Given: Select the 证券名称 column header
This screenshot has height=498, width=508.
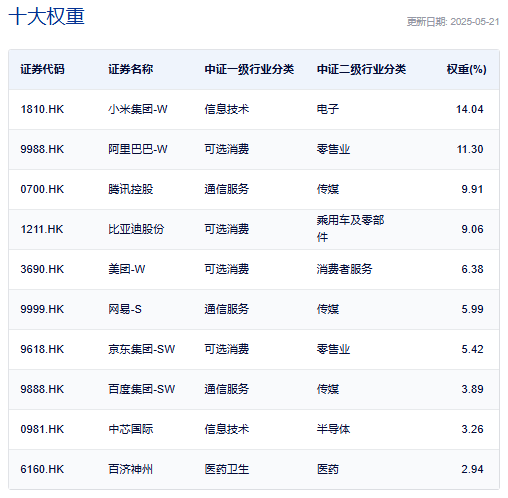Looking at the screenshot, I should 131,69.
